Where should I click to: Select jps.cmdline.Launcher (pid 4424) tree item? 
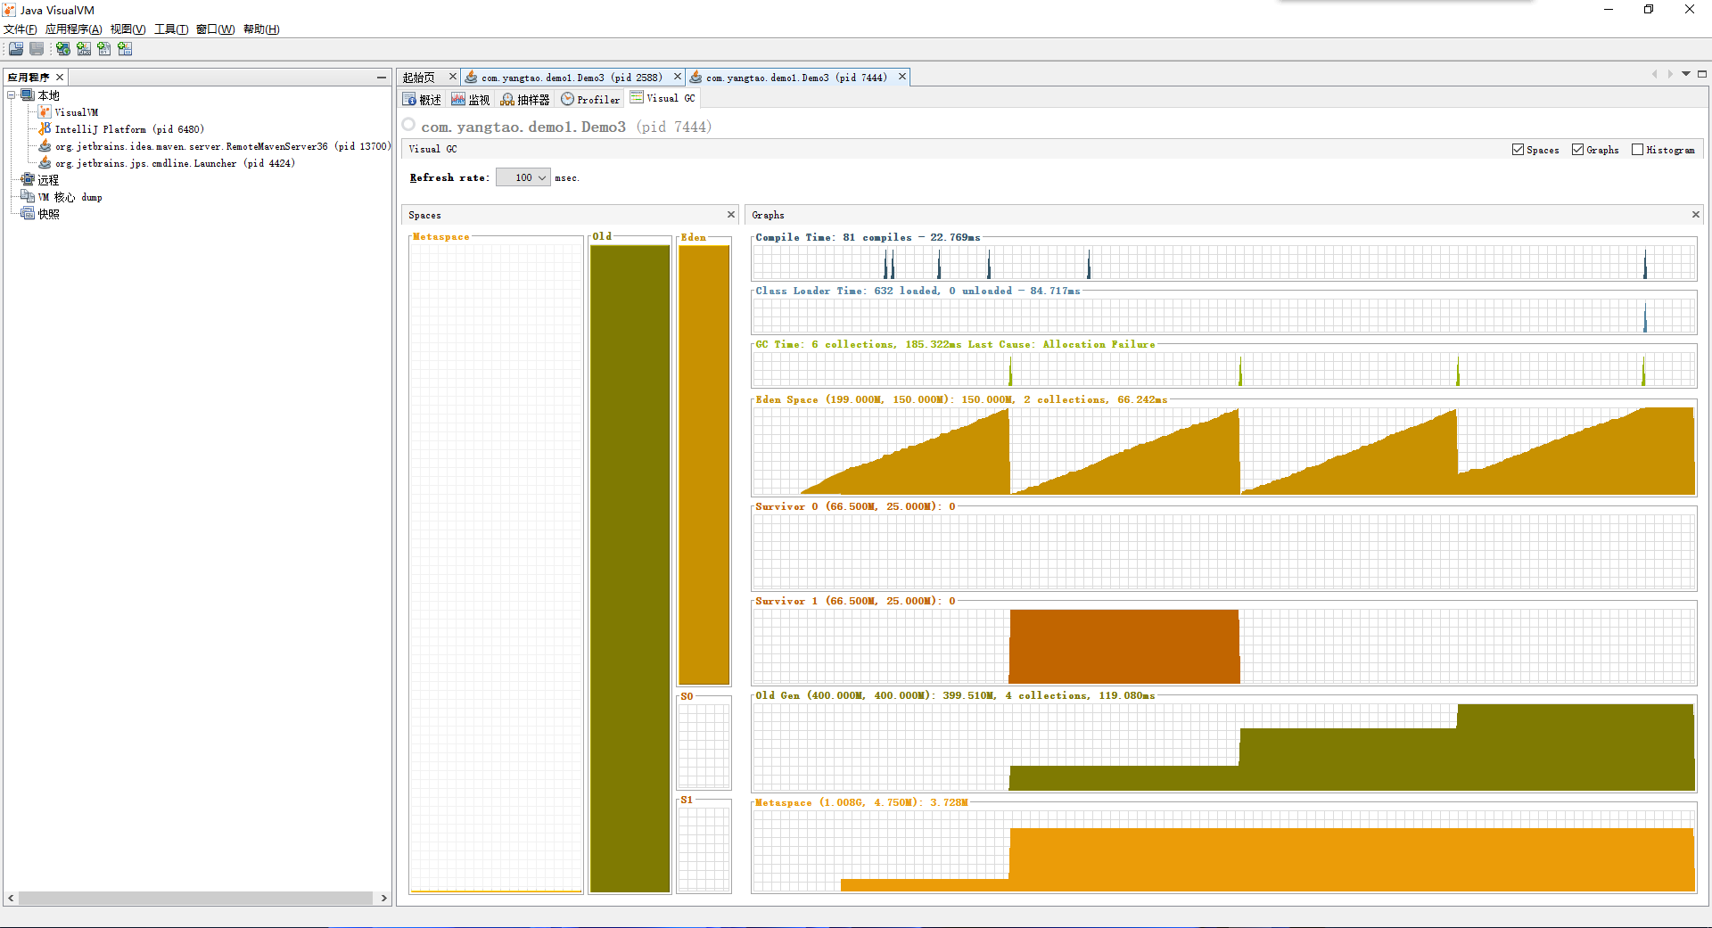pyautogui.click(x=175, y=163)
